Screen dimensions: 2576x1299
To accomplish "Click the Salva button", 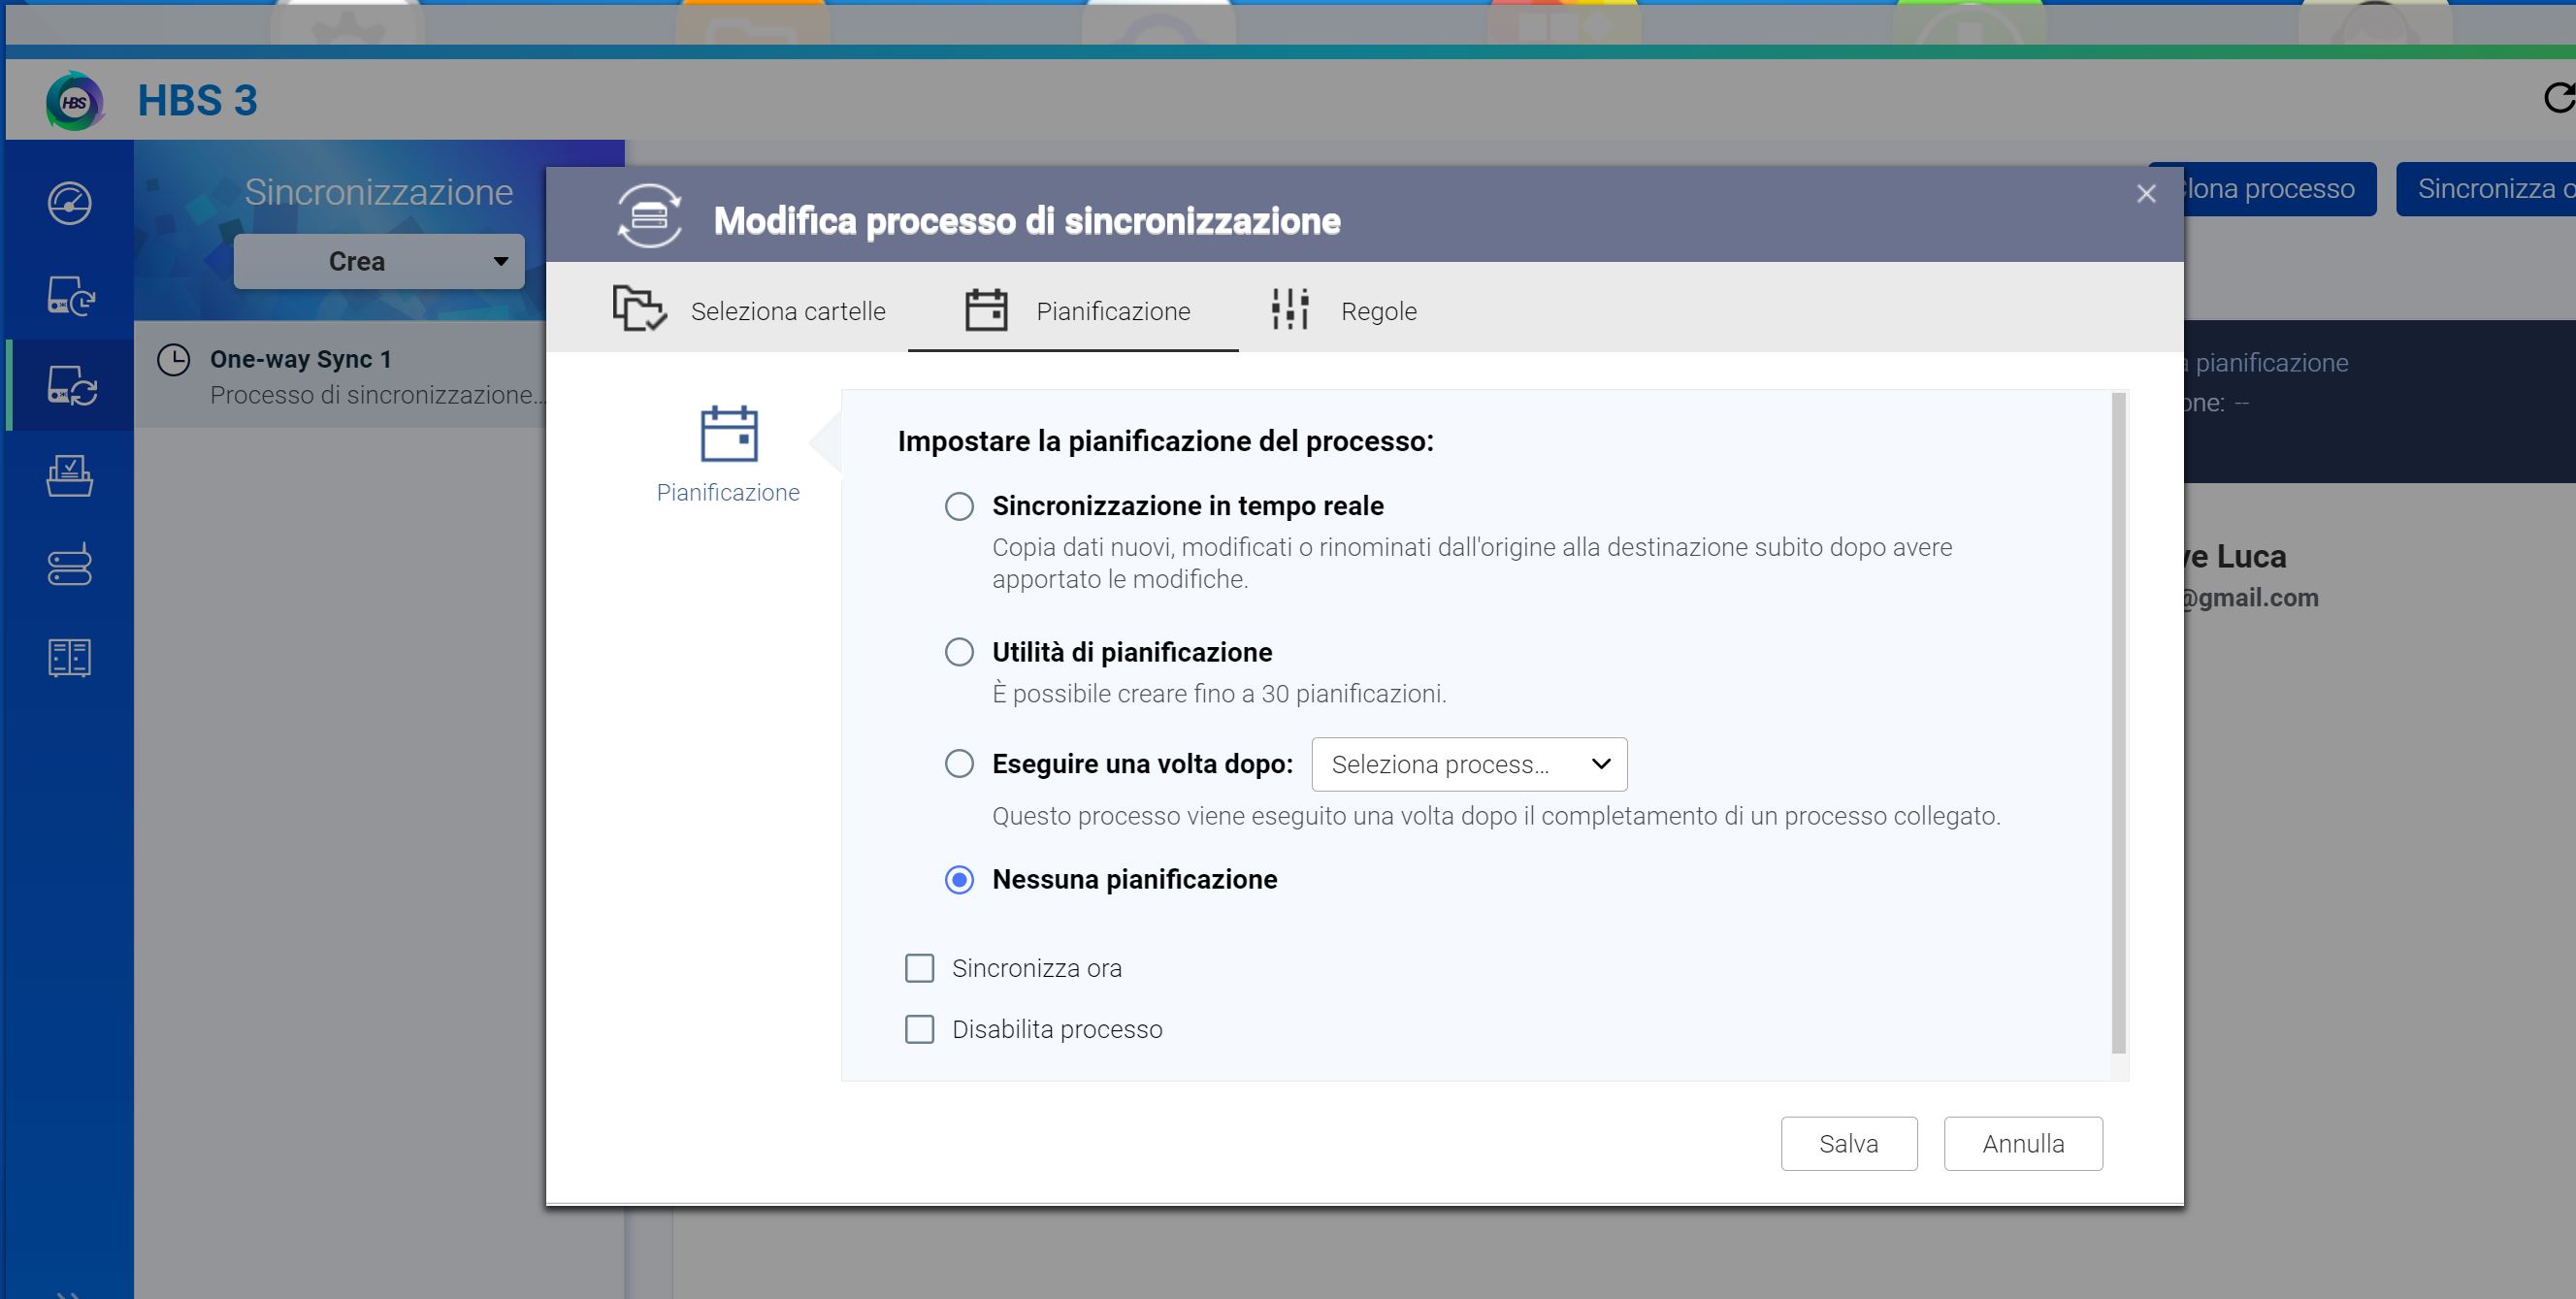I will tap(1848, 1143).
